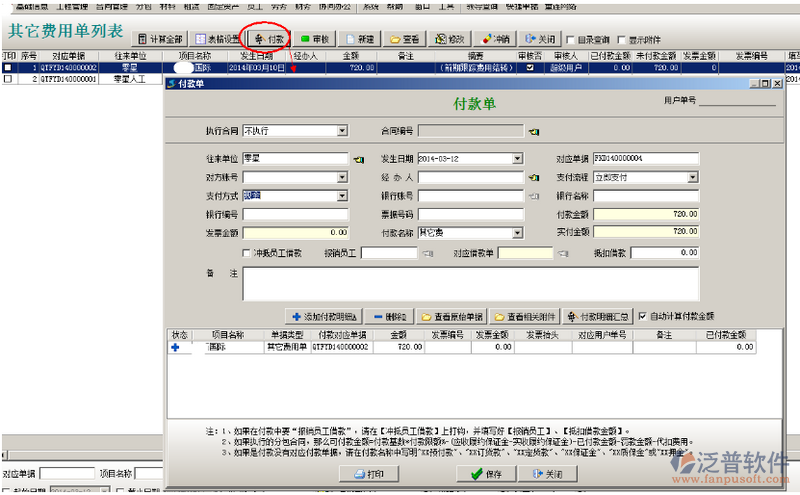Click into 票据号码 input field

[471, 215]
